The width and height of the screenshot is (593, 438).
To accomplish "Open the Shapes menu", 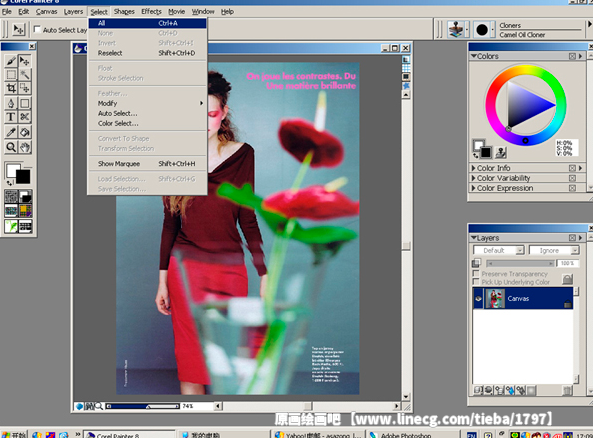I will (124, 12).
